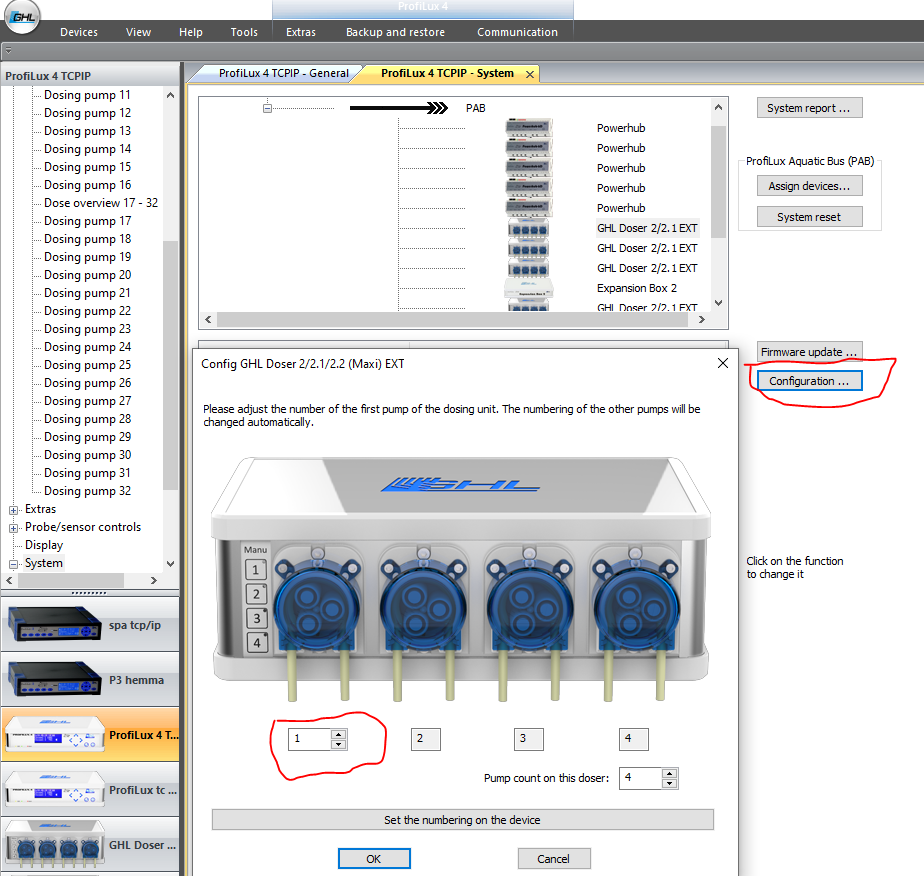Switch to ProfiLux 4 TCPIP - General tab
The height and width of the screenshot is (876, 924).
coord(283,73)
